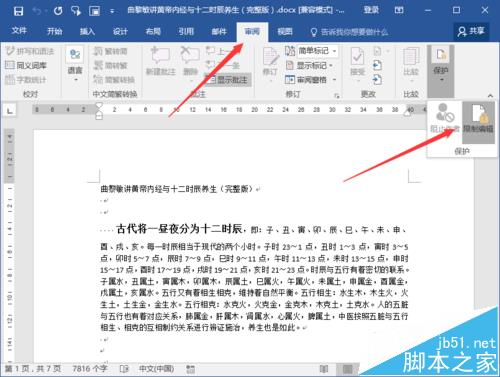Click 简繁转换 conversion options
The height and width of the screenshot is (377, 500).
point(114,80)
